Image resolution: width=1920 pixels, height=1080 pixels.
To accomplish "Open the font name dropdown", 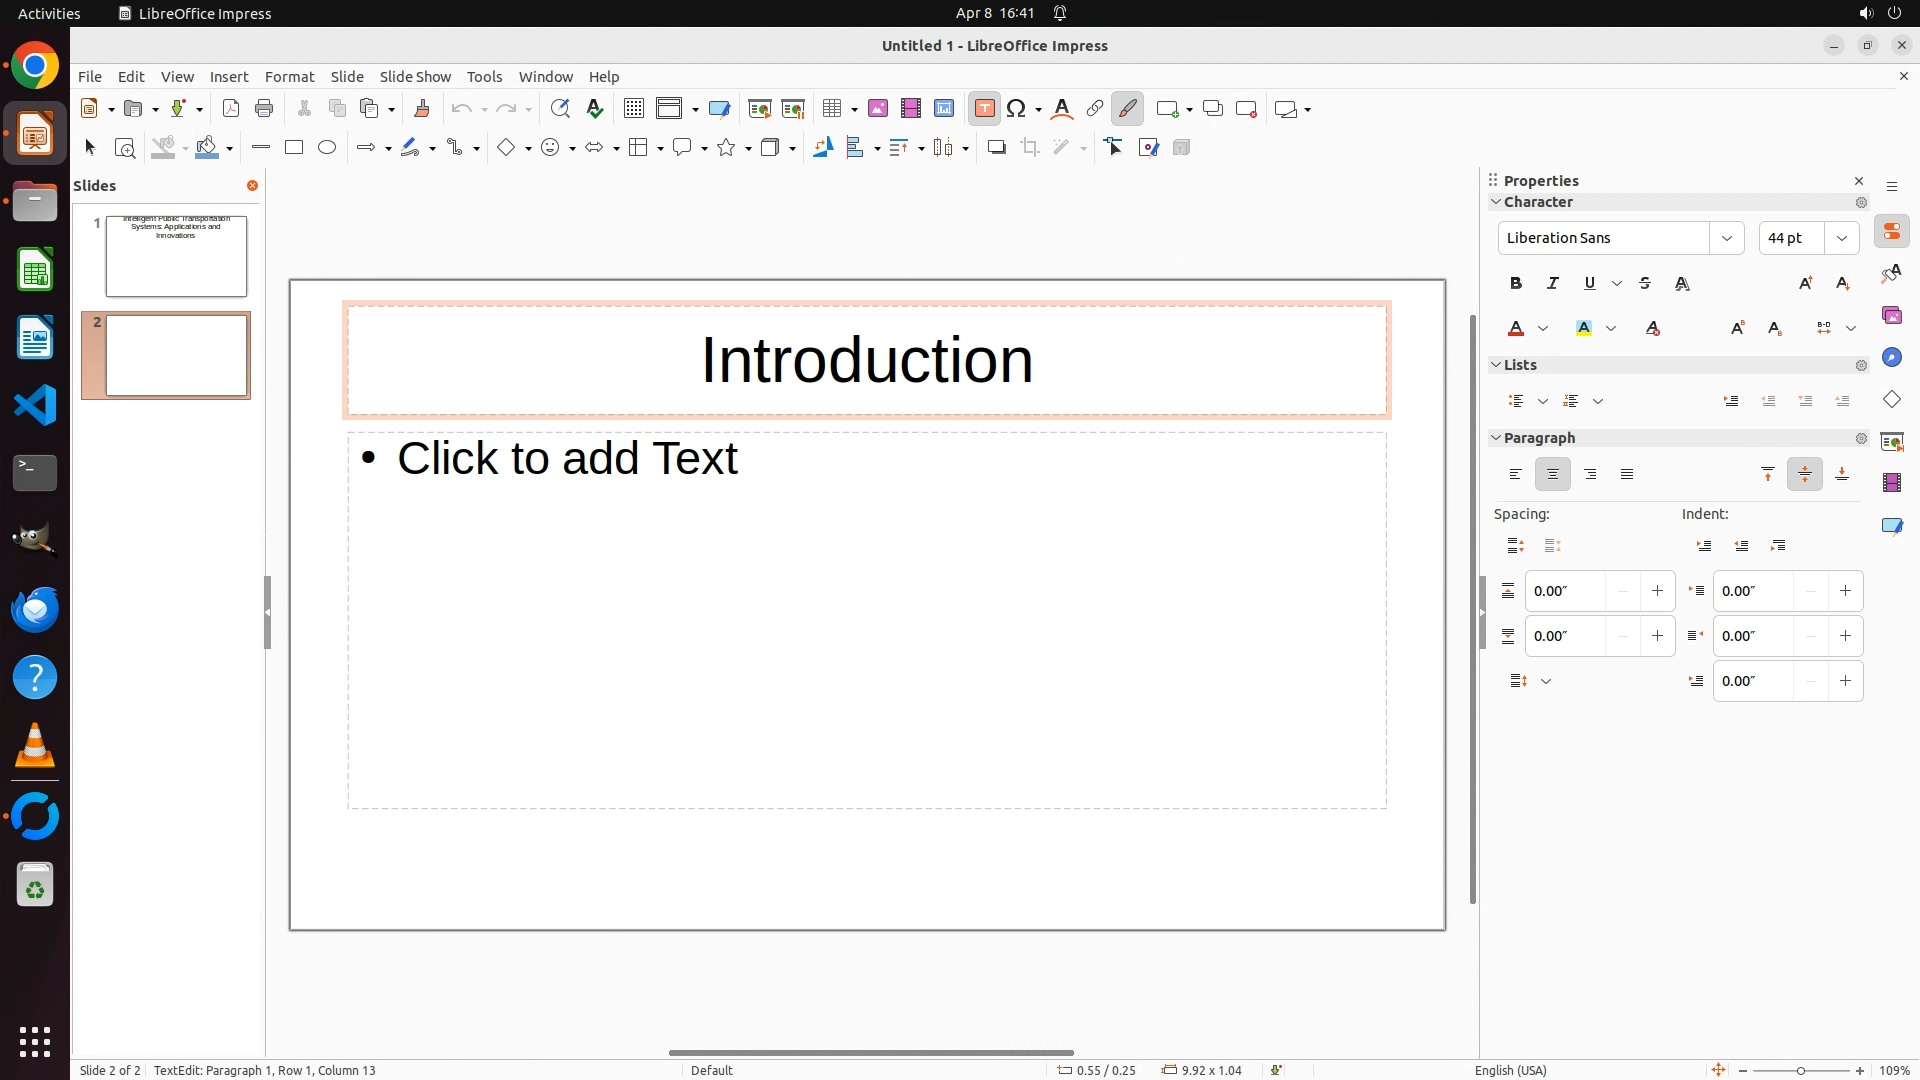I will (x=1727, y=238).
